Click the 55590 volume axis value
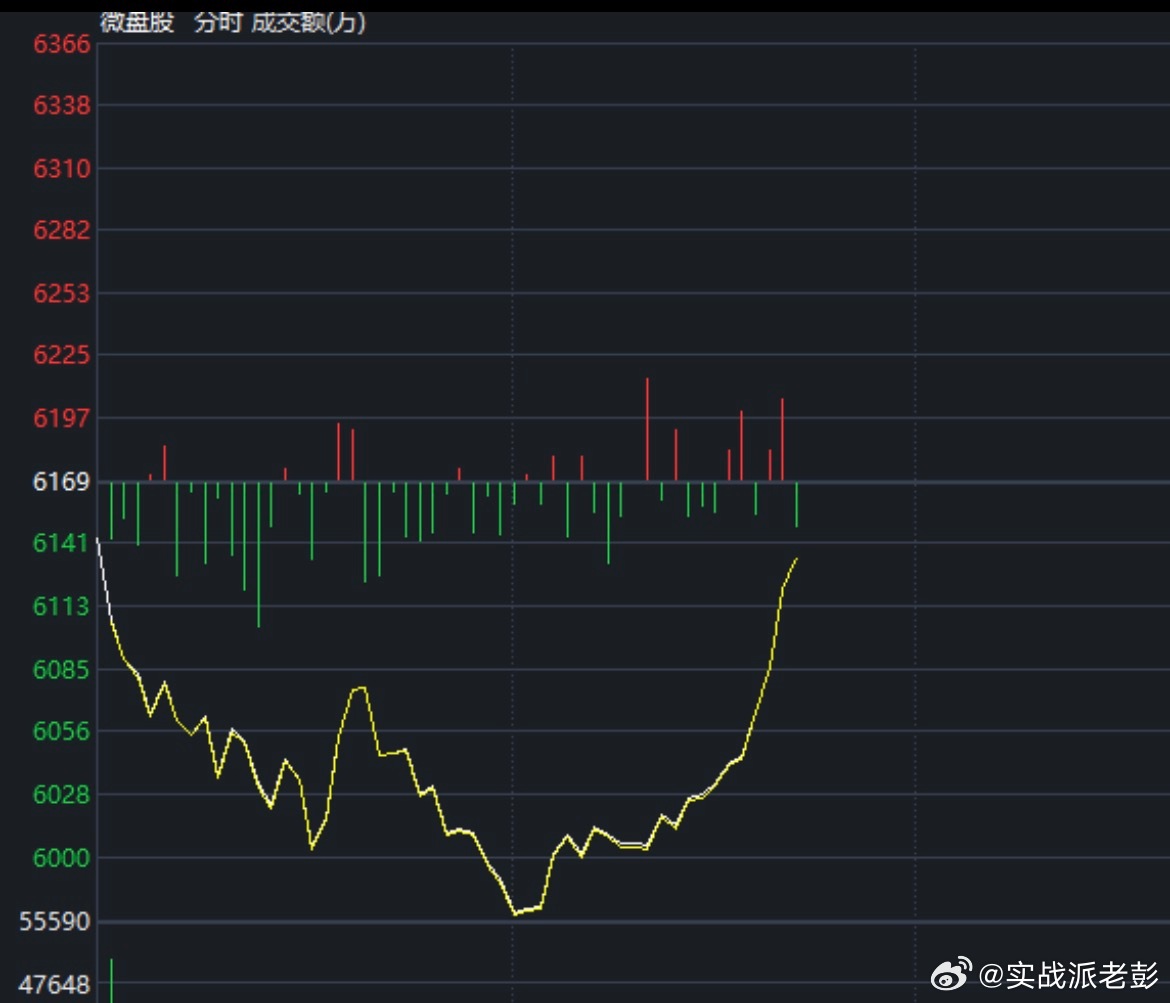 [55, 921]
